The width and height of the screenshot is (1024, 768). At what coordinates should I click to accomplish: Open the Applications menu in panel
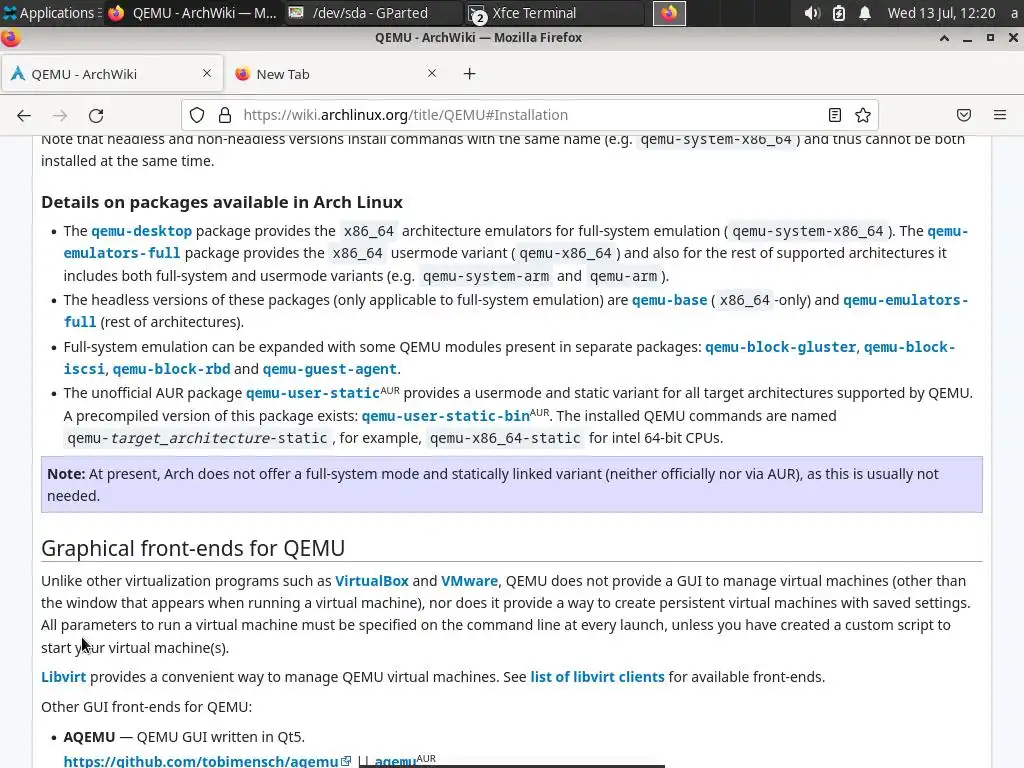(51, 13)
